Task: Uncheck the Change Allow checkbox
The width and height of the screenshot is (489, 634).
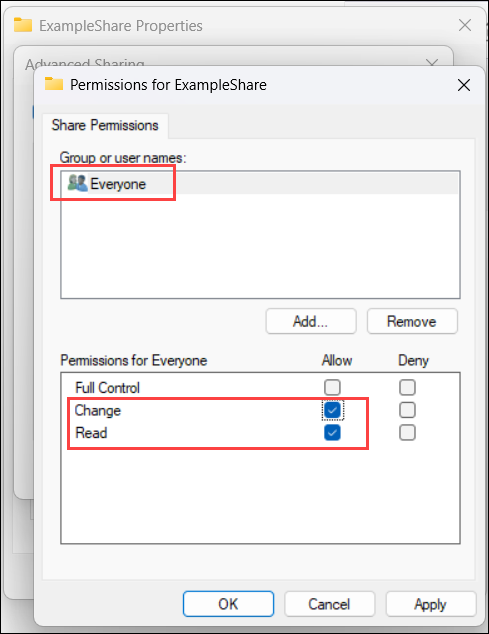Action: [x=332, y=410]
